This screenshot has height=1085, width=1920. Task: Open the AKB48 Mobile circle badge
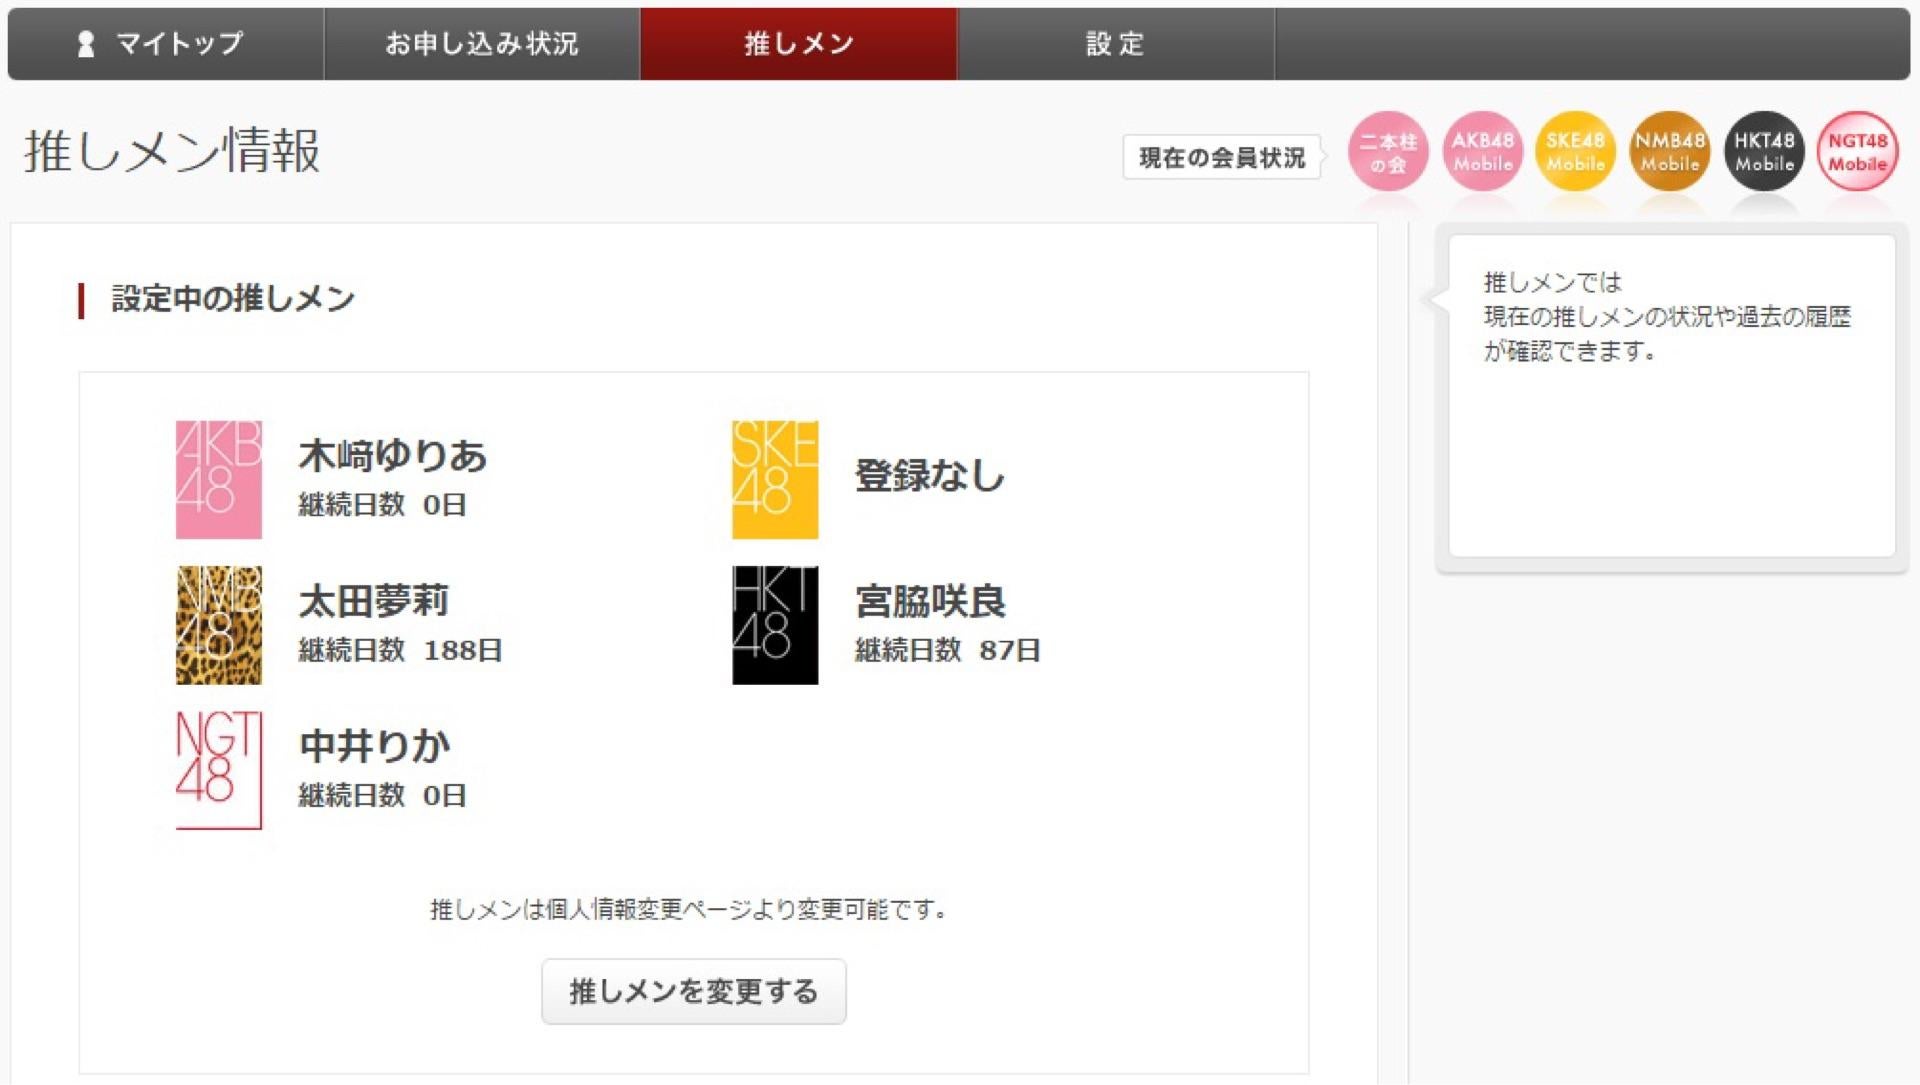1482,152
